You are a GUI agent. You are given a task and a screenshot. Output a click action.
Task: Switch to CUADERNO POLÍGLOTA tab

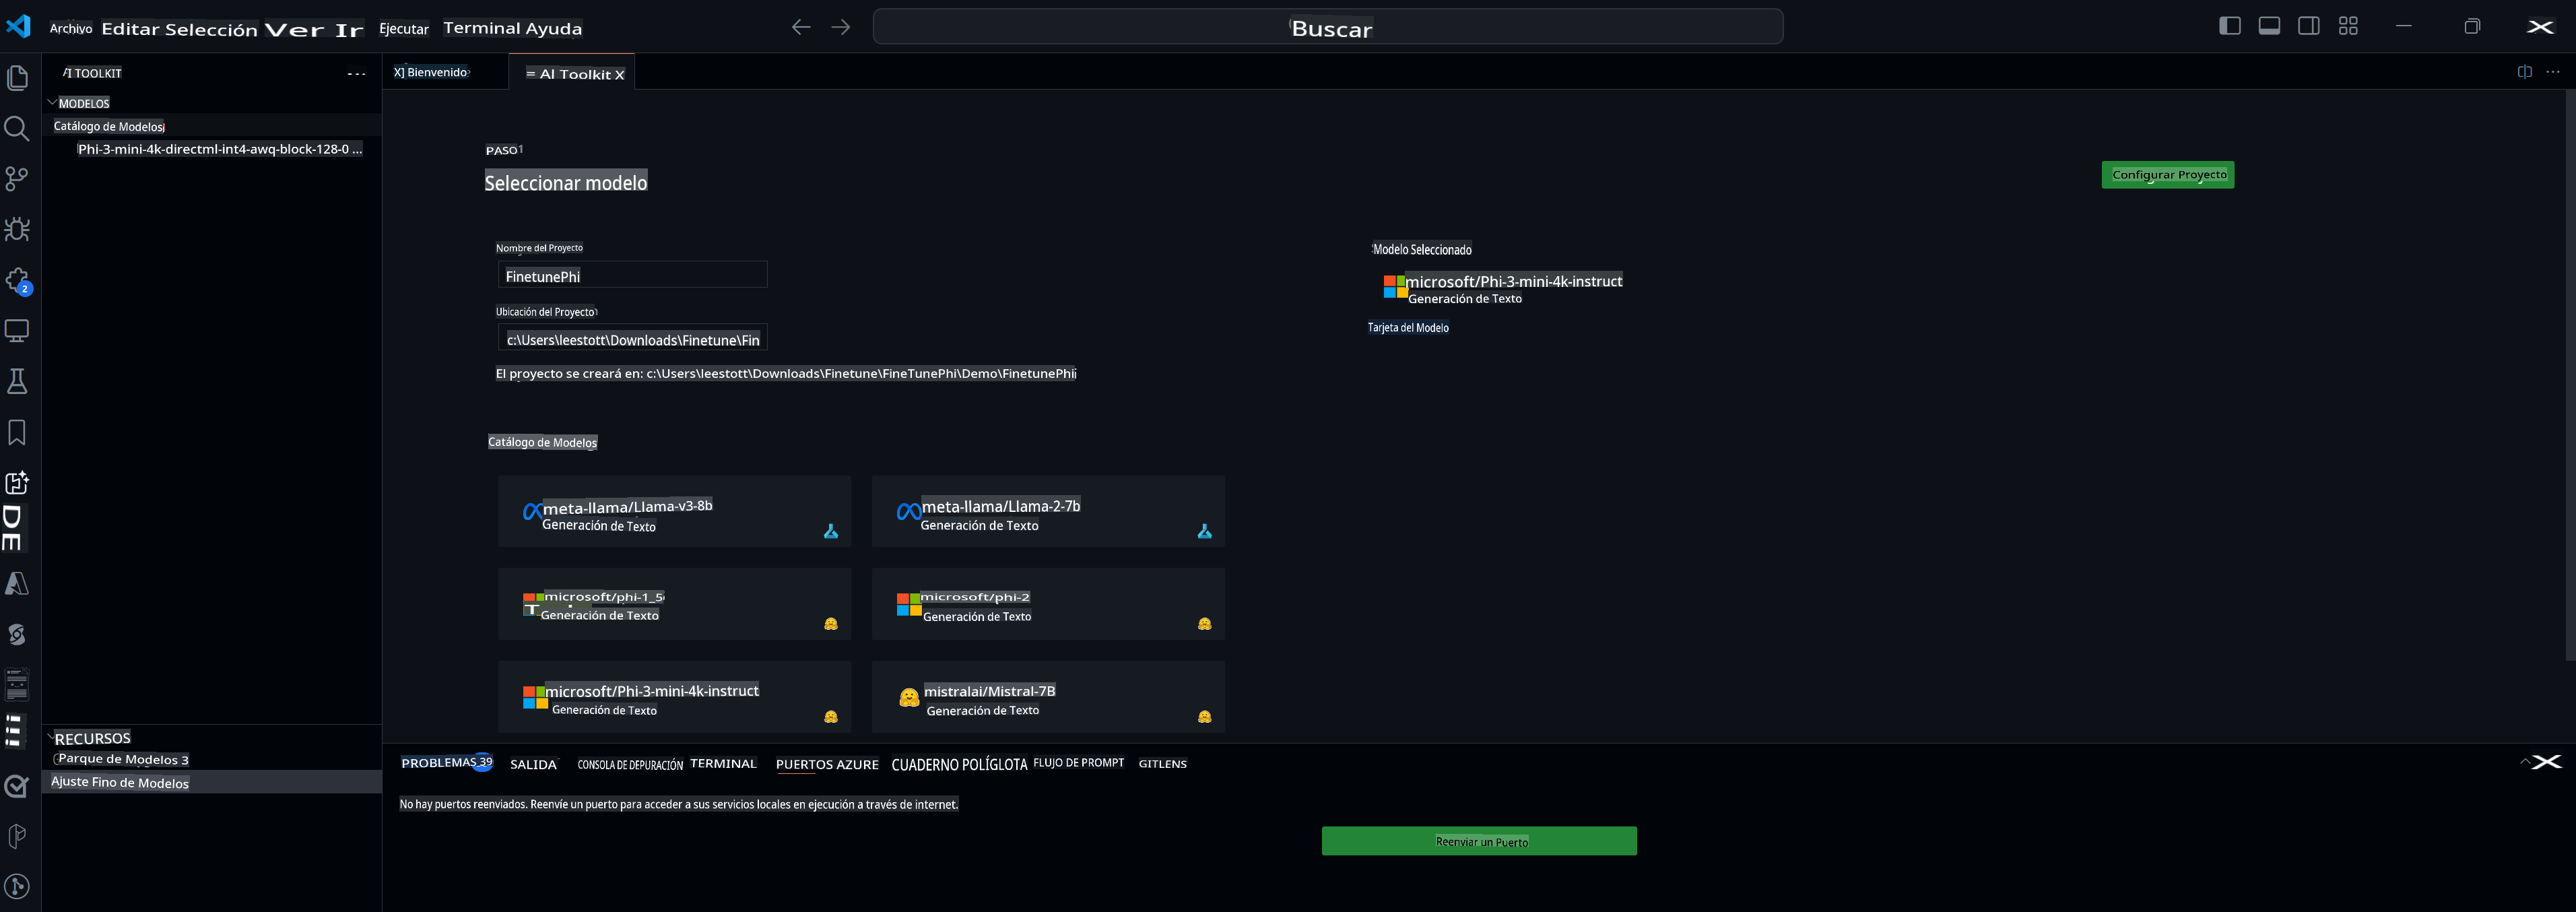pos(959,764)
